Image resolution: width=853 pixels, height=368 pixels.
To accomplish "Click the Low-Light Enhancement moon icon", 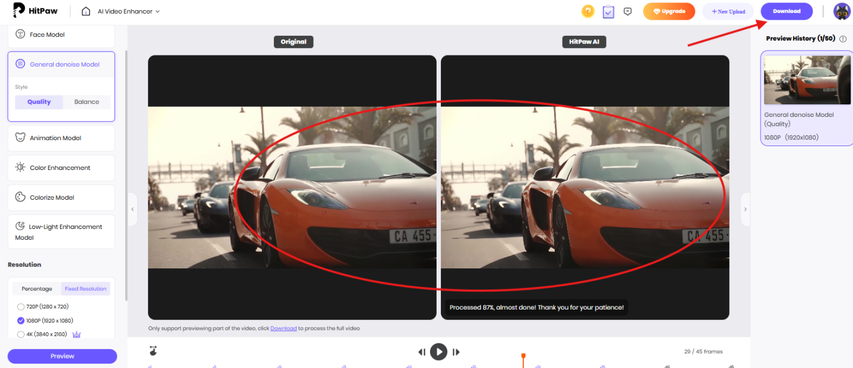I will point(20,226).
